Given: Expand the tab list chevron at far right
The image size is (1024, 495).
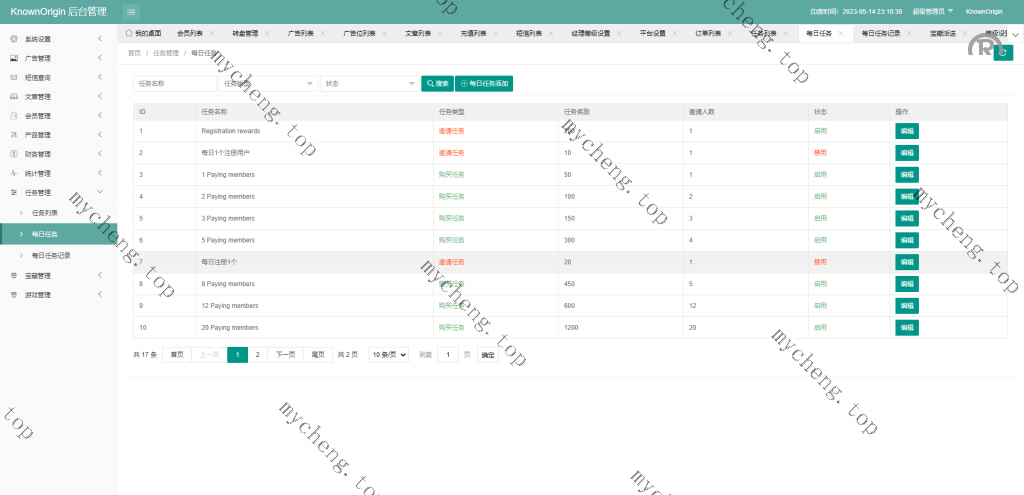Looking at the screenshot, I should pos(1015,33).
